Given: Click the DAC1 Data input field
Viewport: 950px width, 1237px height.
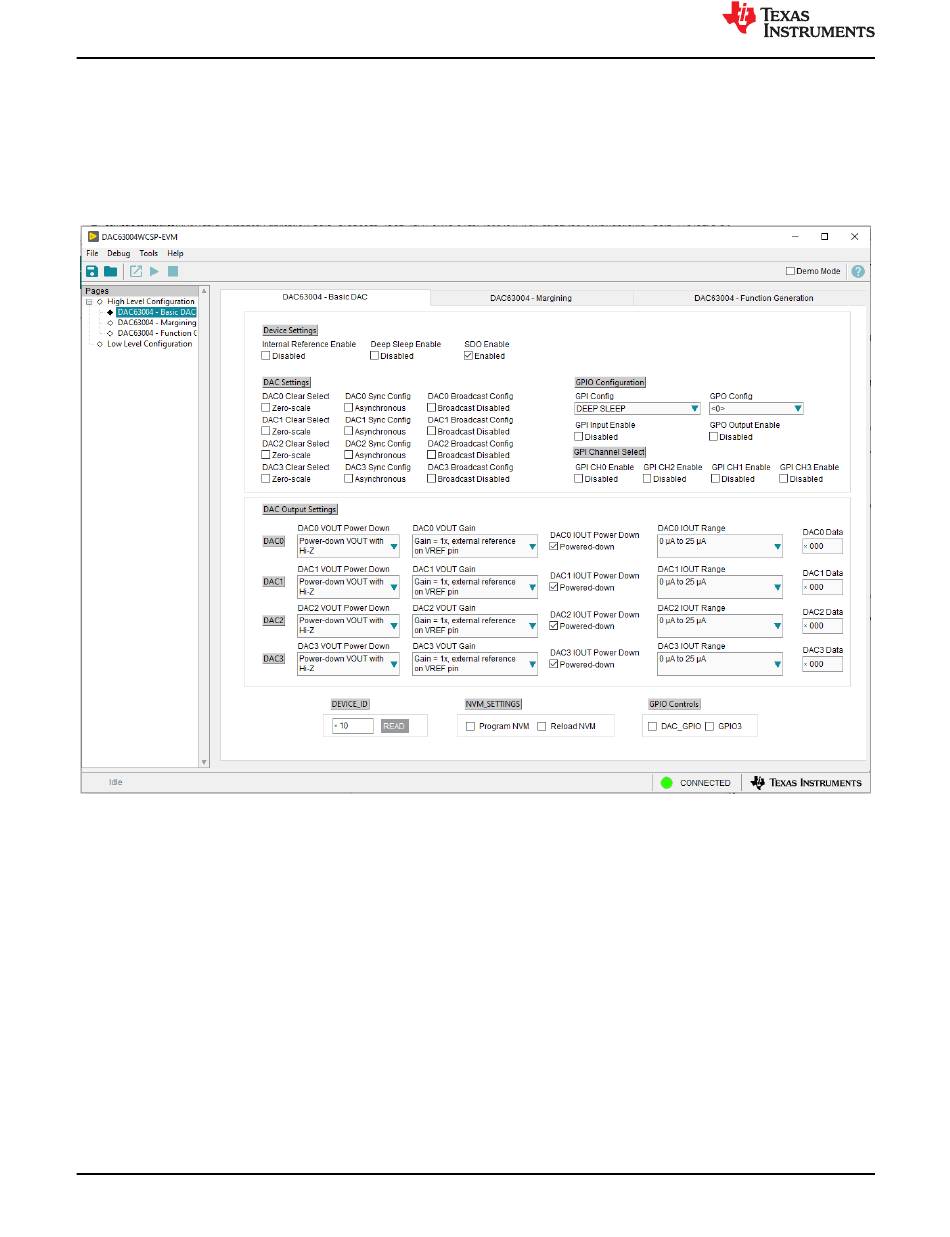Looking at the screenshot, I should point(822,587).
